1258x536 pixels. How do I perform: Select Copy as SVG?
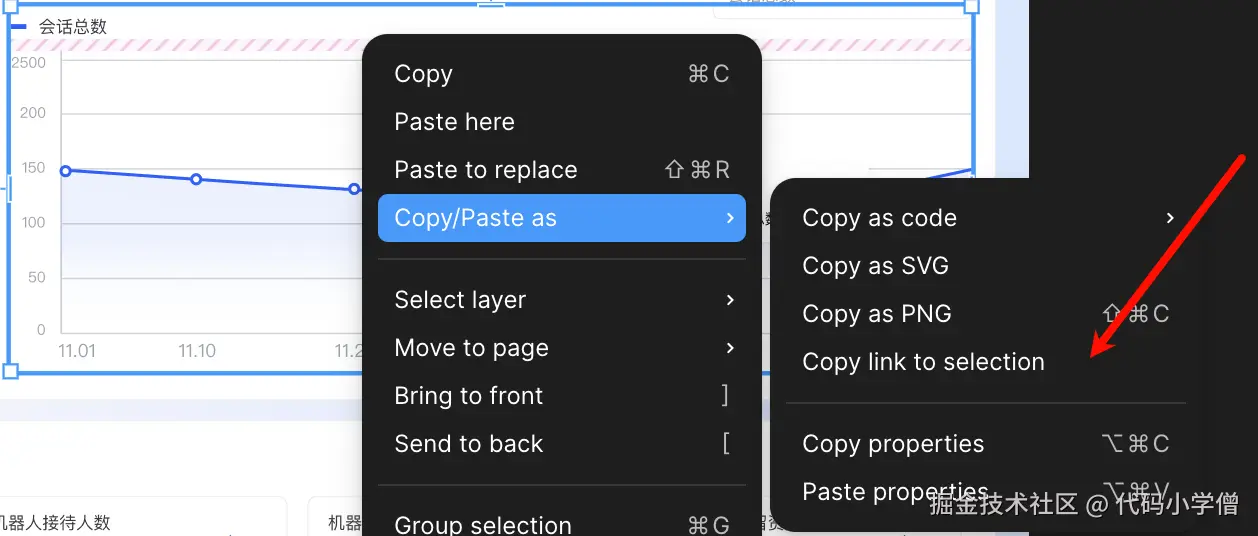876,266
